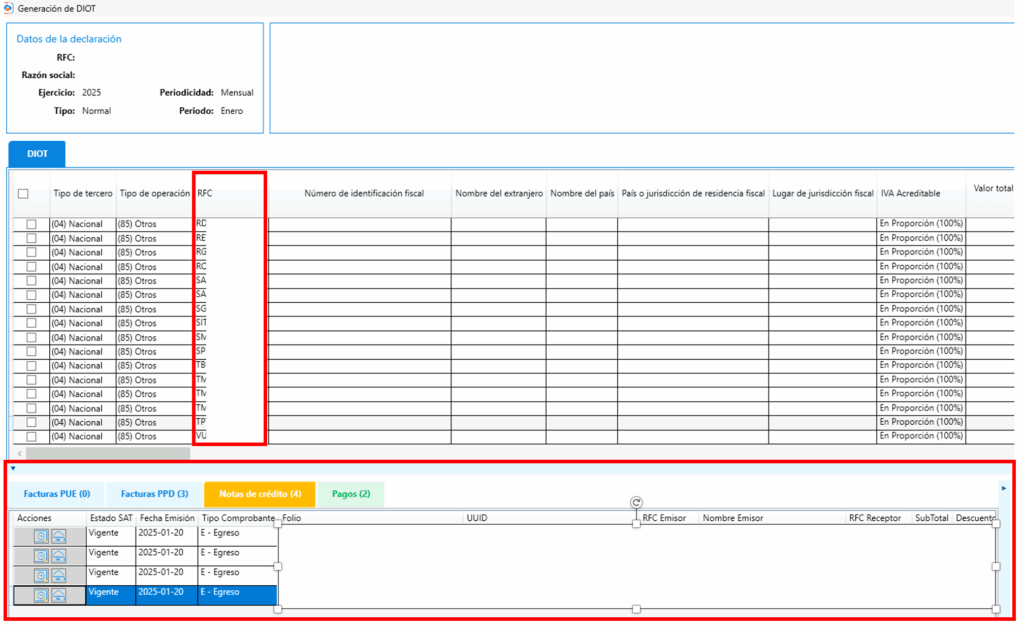Click the Número de identificación fiscal cell in the first row
Viewport: 1024px width, 631px height.
click(x=359, y=224)
